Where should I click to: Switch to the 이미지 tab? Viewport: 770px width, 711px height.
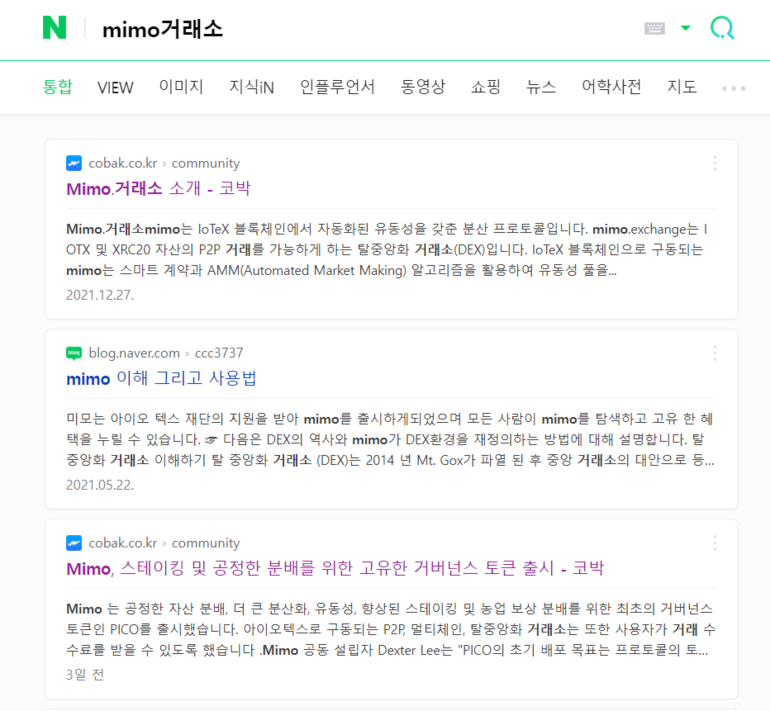coord(181,87)
